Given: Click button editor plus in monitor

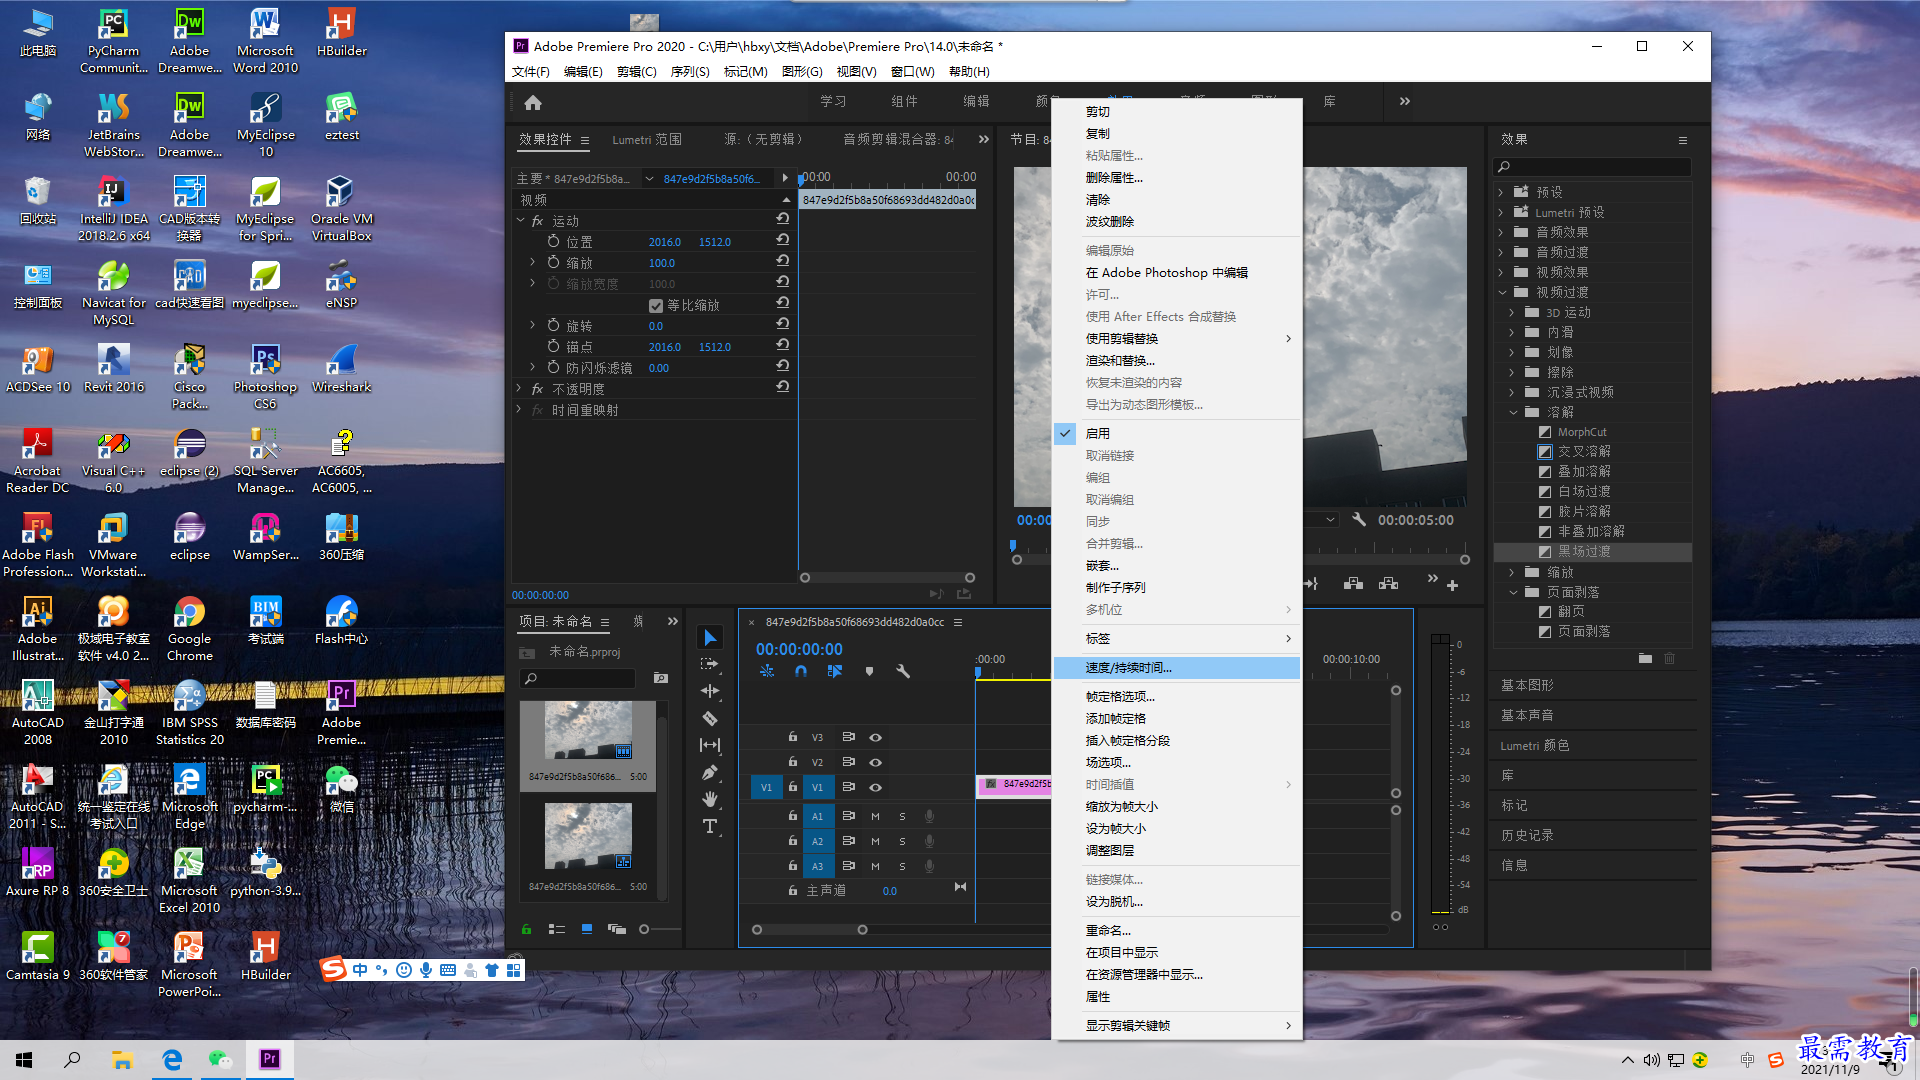Looking at the screenshot, I should [1452, 585].
